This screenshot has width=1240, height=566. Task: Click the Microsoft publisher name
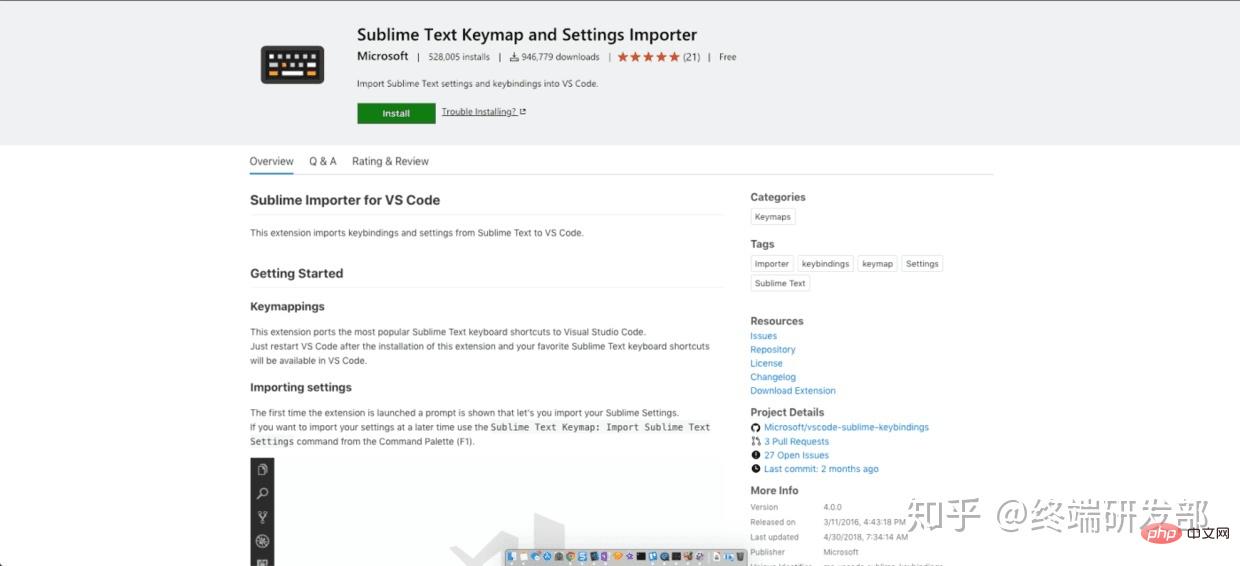[382, 56]
